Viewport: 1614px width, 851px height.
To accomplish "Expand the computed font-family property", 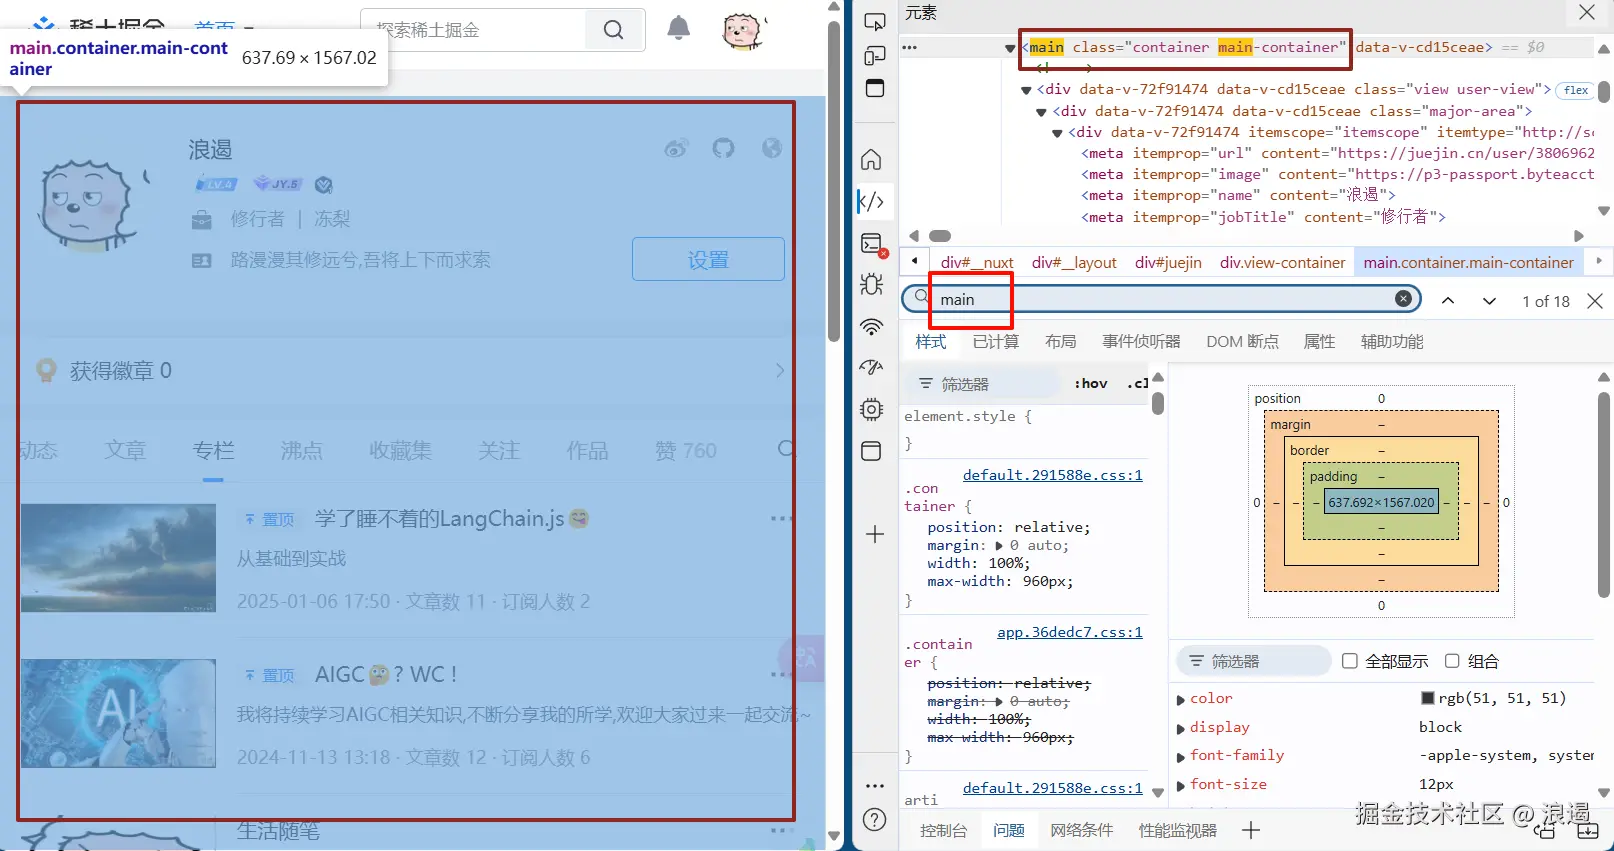I will click(1181, 757).
